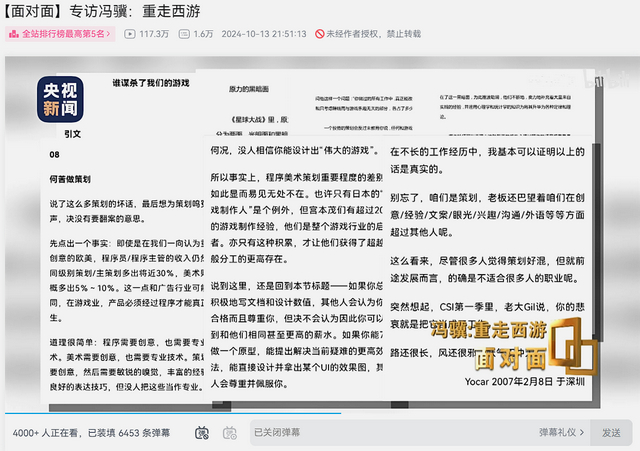640x451 pixels.
Task: Open danmaku settings icon
Action: 230,433
